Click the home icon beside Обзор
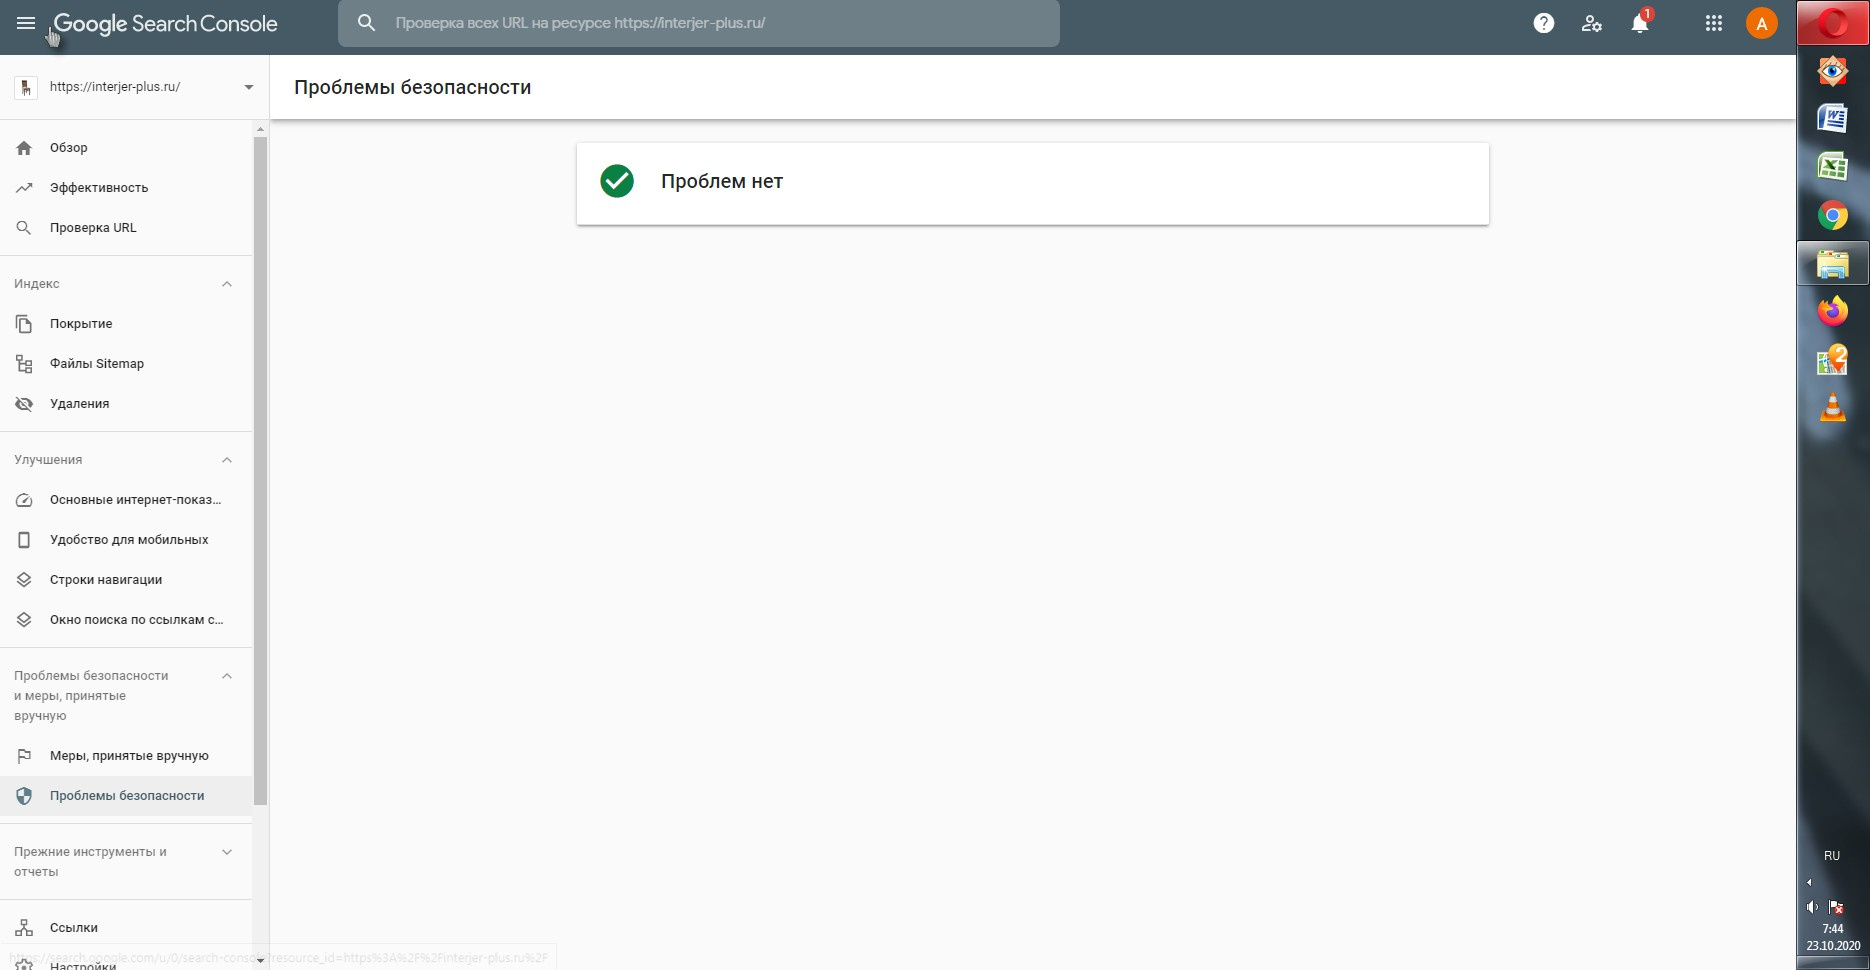This screenshot has width=1870, height=970. (24, 147)
